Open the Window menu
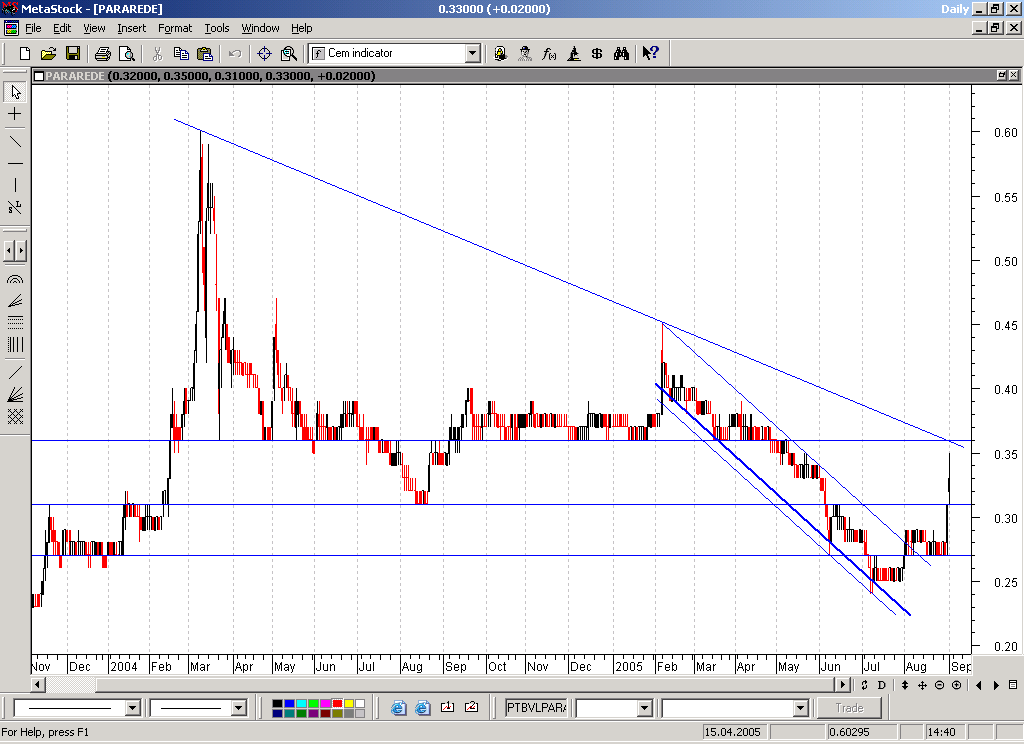This screenshot has height=744, width=1024. click(x=261, y=28)
